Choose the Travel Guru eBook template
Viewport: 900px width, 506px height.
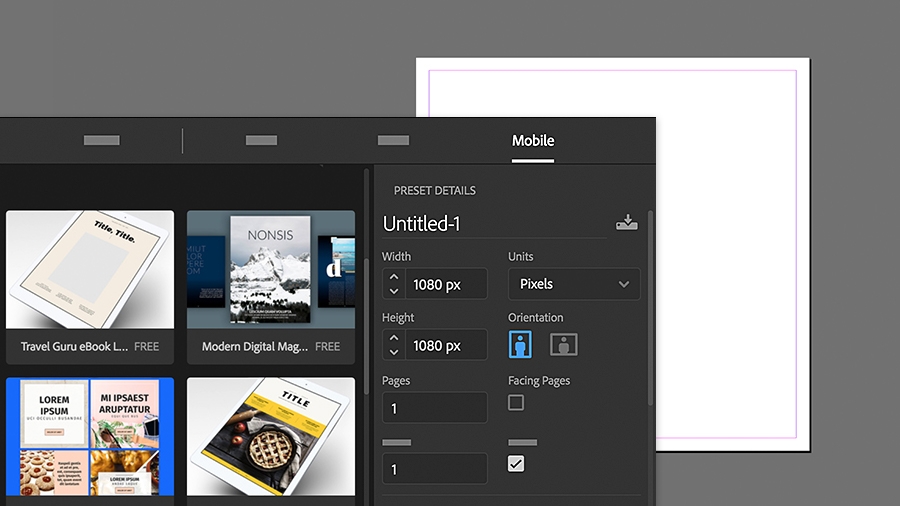(90, 287)
